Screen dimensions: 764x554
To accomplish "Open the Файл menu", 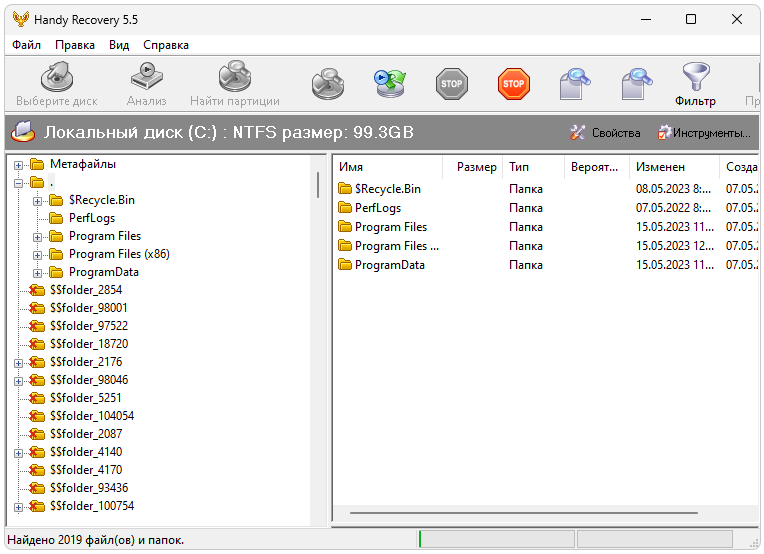I will [x=26, y=45].
